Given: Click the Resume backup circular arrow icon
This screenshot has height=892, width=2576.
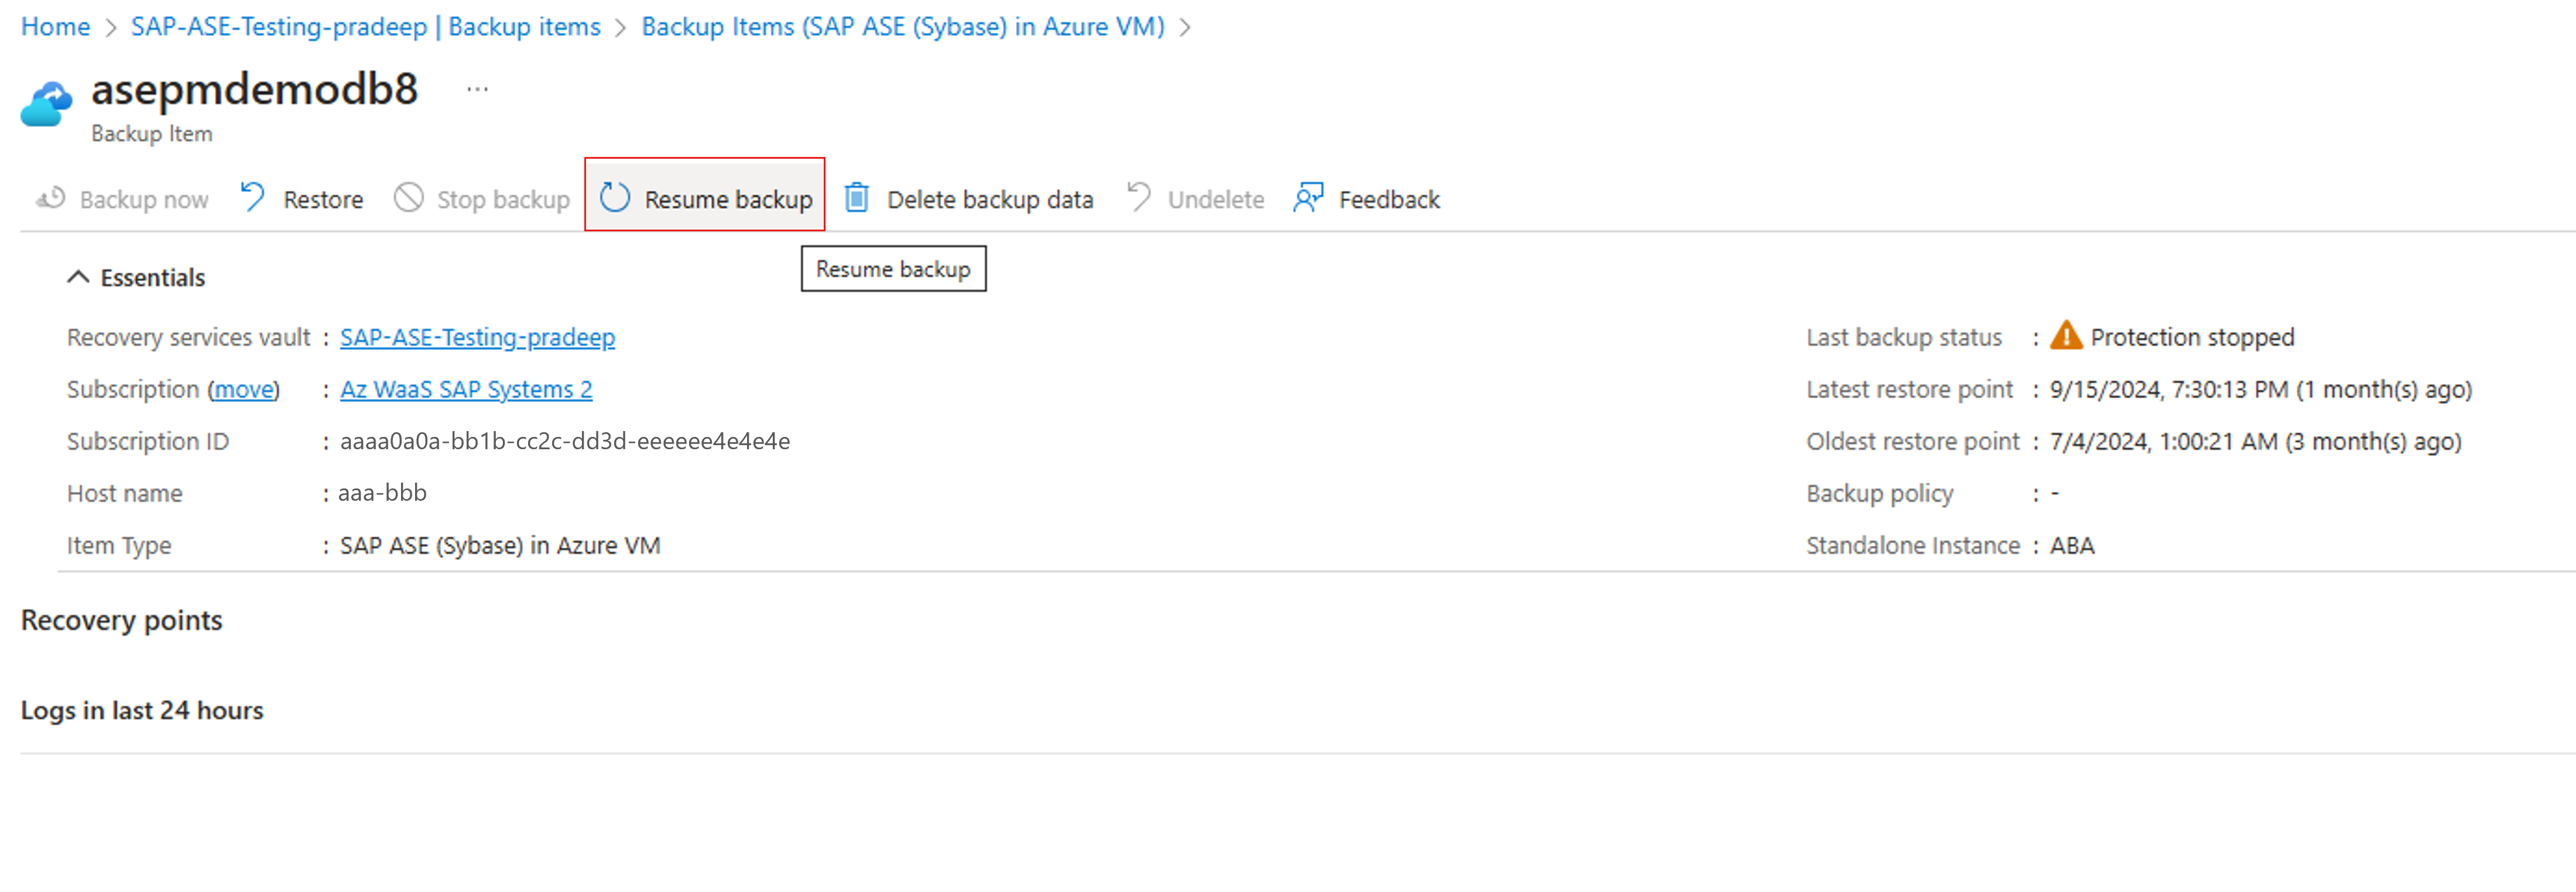Looking at the screenshot, I should click(615, 198).
